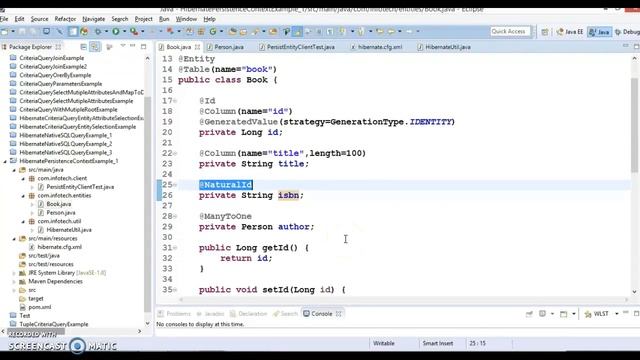Collapse the com.infotech.entities package
Image resolution: width=640 pixels, height=360 pixels.
[x=23, y=196]
